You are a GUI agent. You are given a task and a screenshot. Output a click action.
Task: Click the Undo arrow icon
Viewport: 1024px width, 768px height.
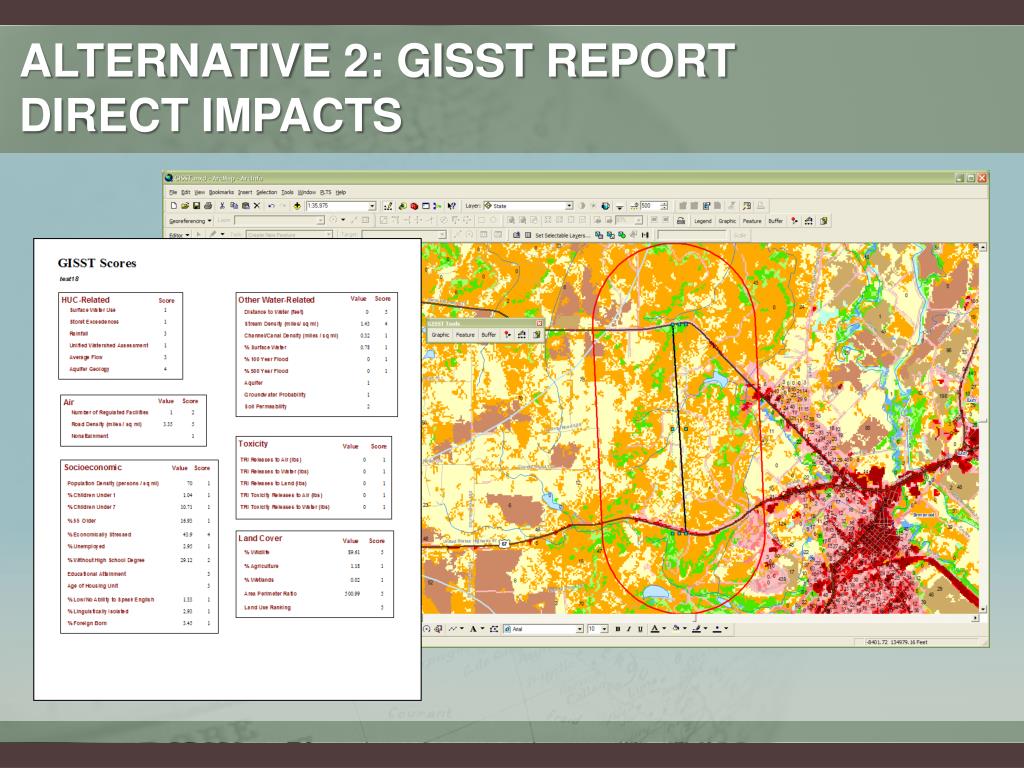(271, 206)
